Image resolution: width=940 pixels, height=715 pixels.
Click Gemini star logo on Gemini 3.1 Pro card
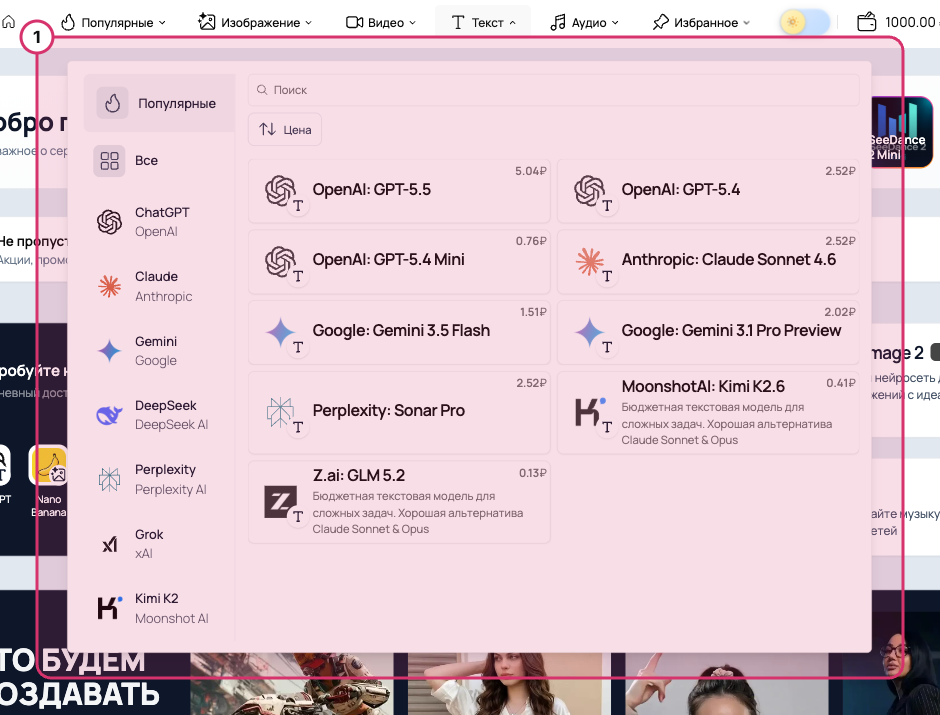pyautogui.click(x=590, y=332)
